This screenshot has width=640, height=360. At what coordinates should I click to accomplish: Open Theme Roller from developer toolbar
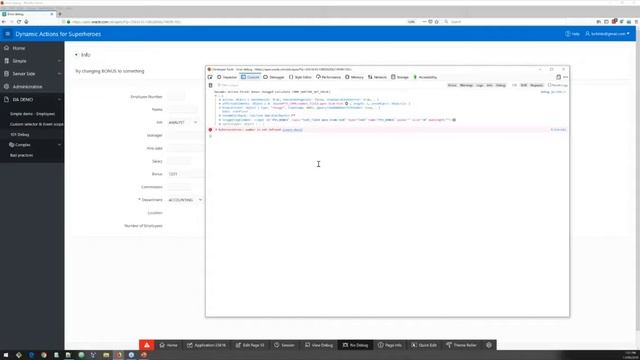point(462,345)
